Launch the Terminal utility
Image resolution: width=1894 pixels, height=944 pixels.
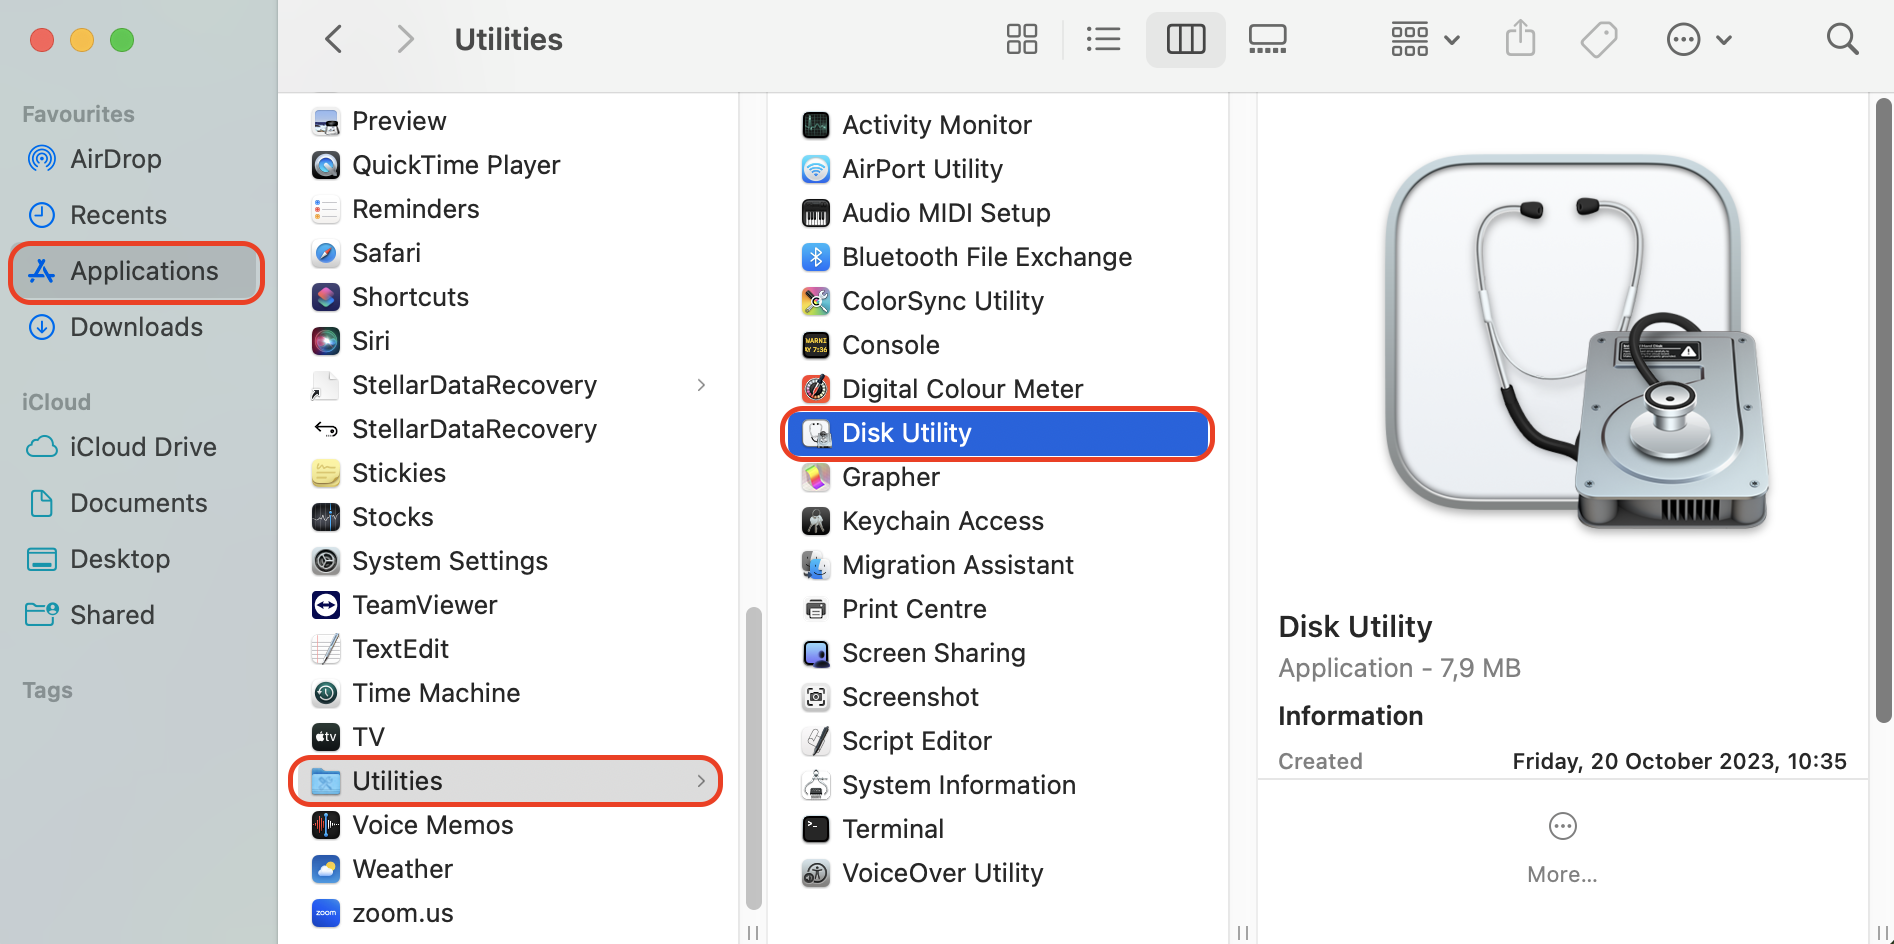point(893,828)
